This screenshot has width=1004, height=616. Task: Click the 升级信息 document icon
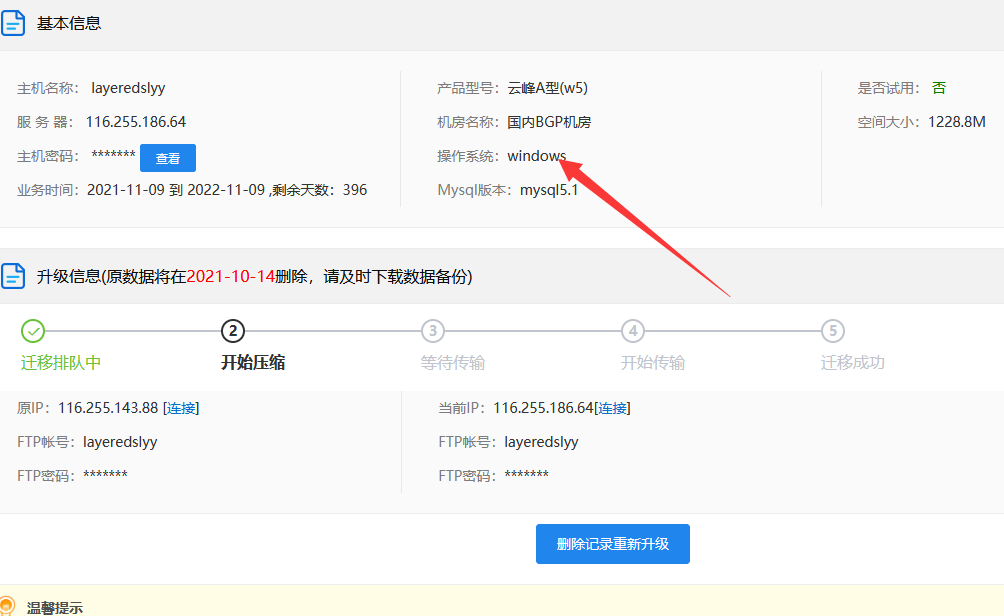coord(13,276)
